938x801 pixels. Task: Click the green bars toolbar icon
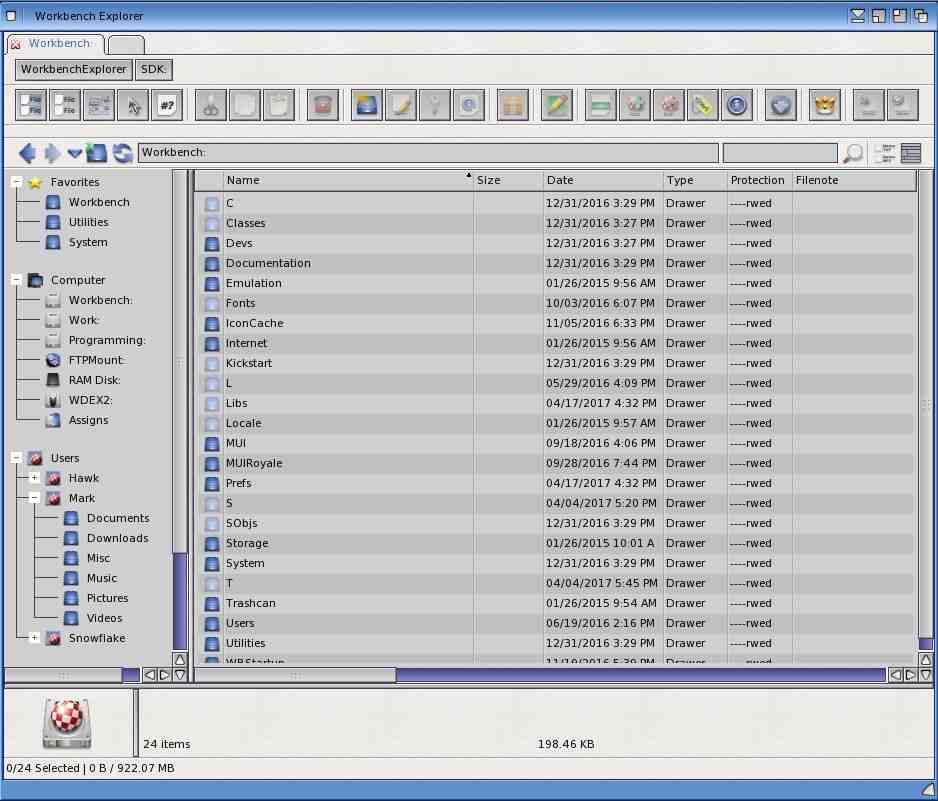tap(600, 105)
